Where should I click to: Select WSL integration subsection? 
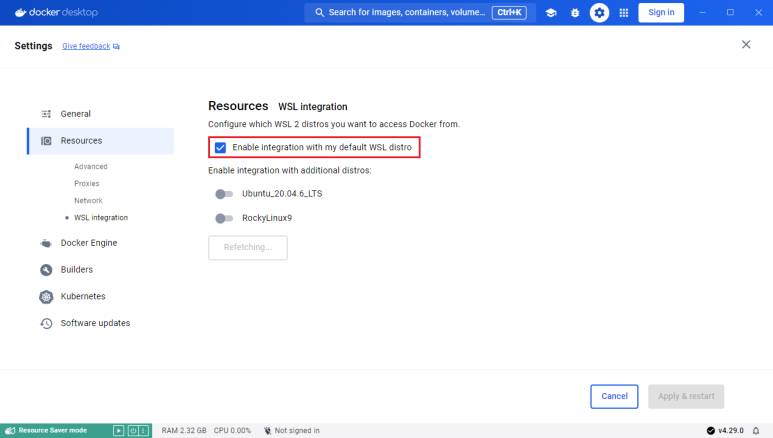tap(101, 218)
